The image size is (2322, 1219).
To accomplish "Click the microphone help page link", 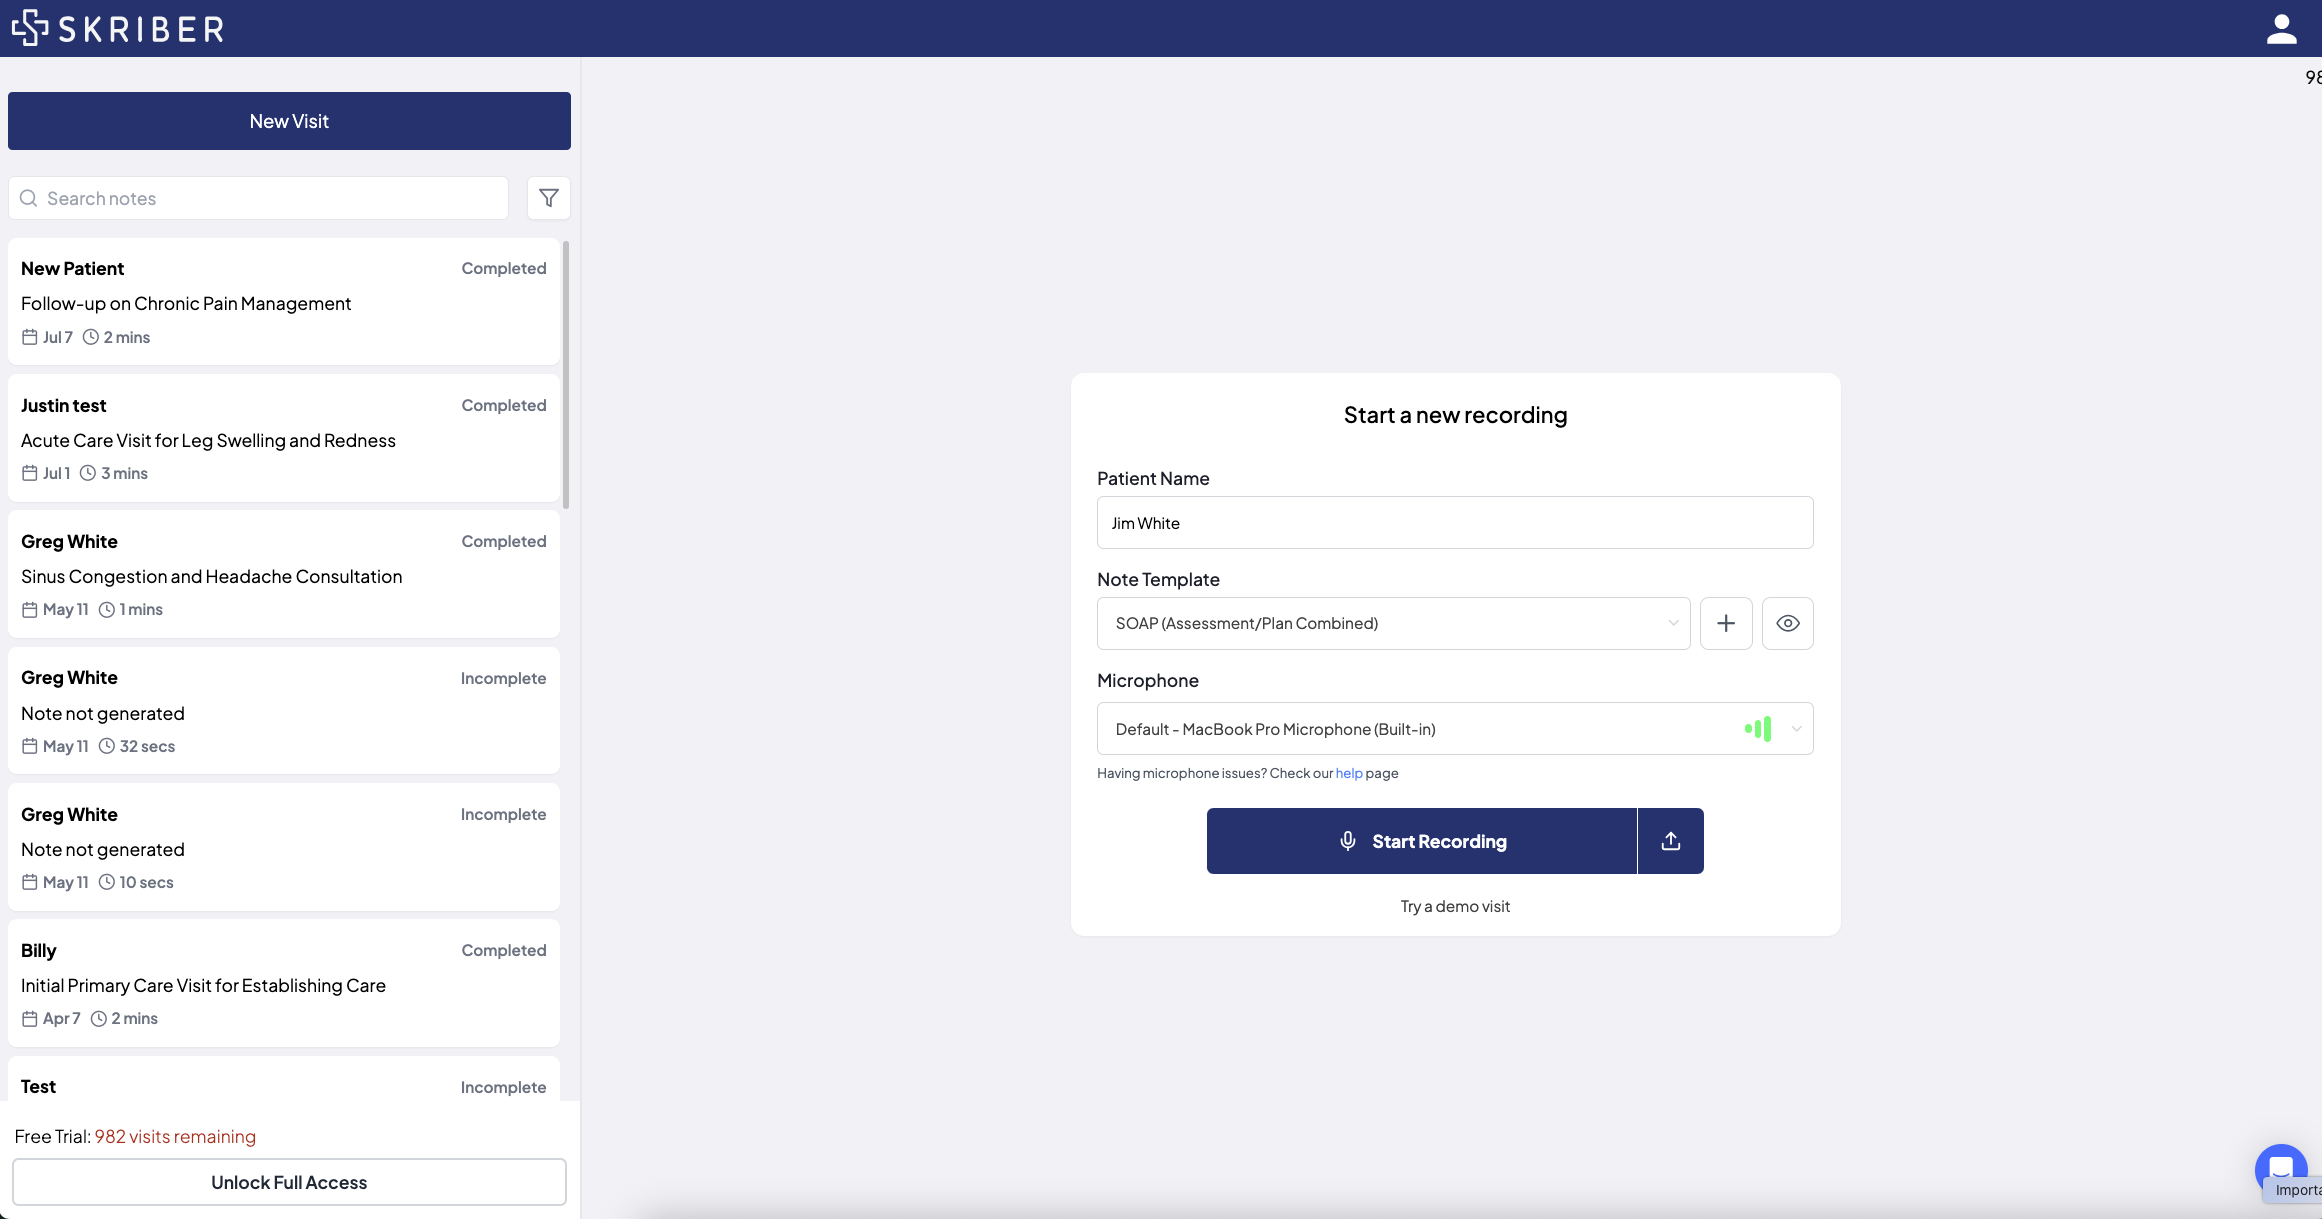I will coord(1348,773).
